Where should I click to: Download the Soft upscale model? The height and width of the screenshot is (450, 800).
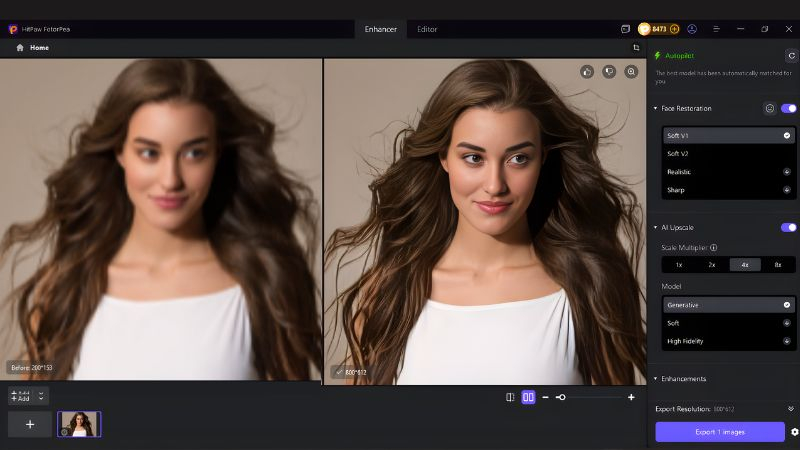tap(787, 323)
